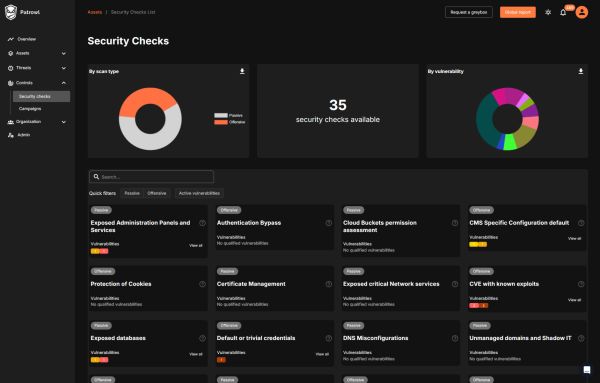
Task: Toggle Offensive legend entry in scan type chart
Action: (230, 122)
